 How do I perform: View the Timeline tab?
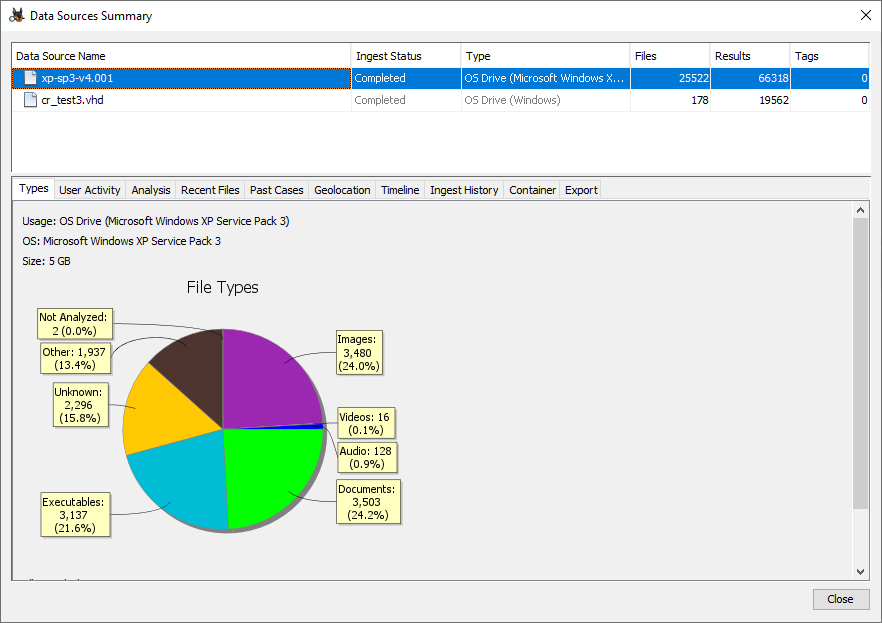click(x=400, y=190)
